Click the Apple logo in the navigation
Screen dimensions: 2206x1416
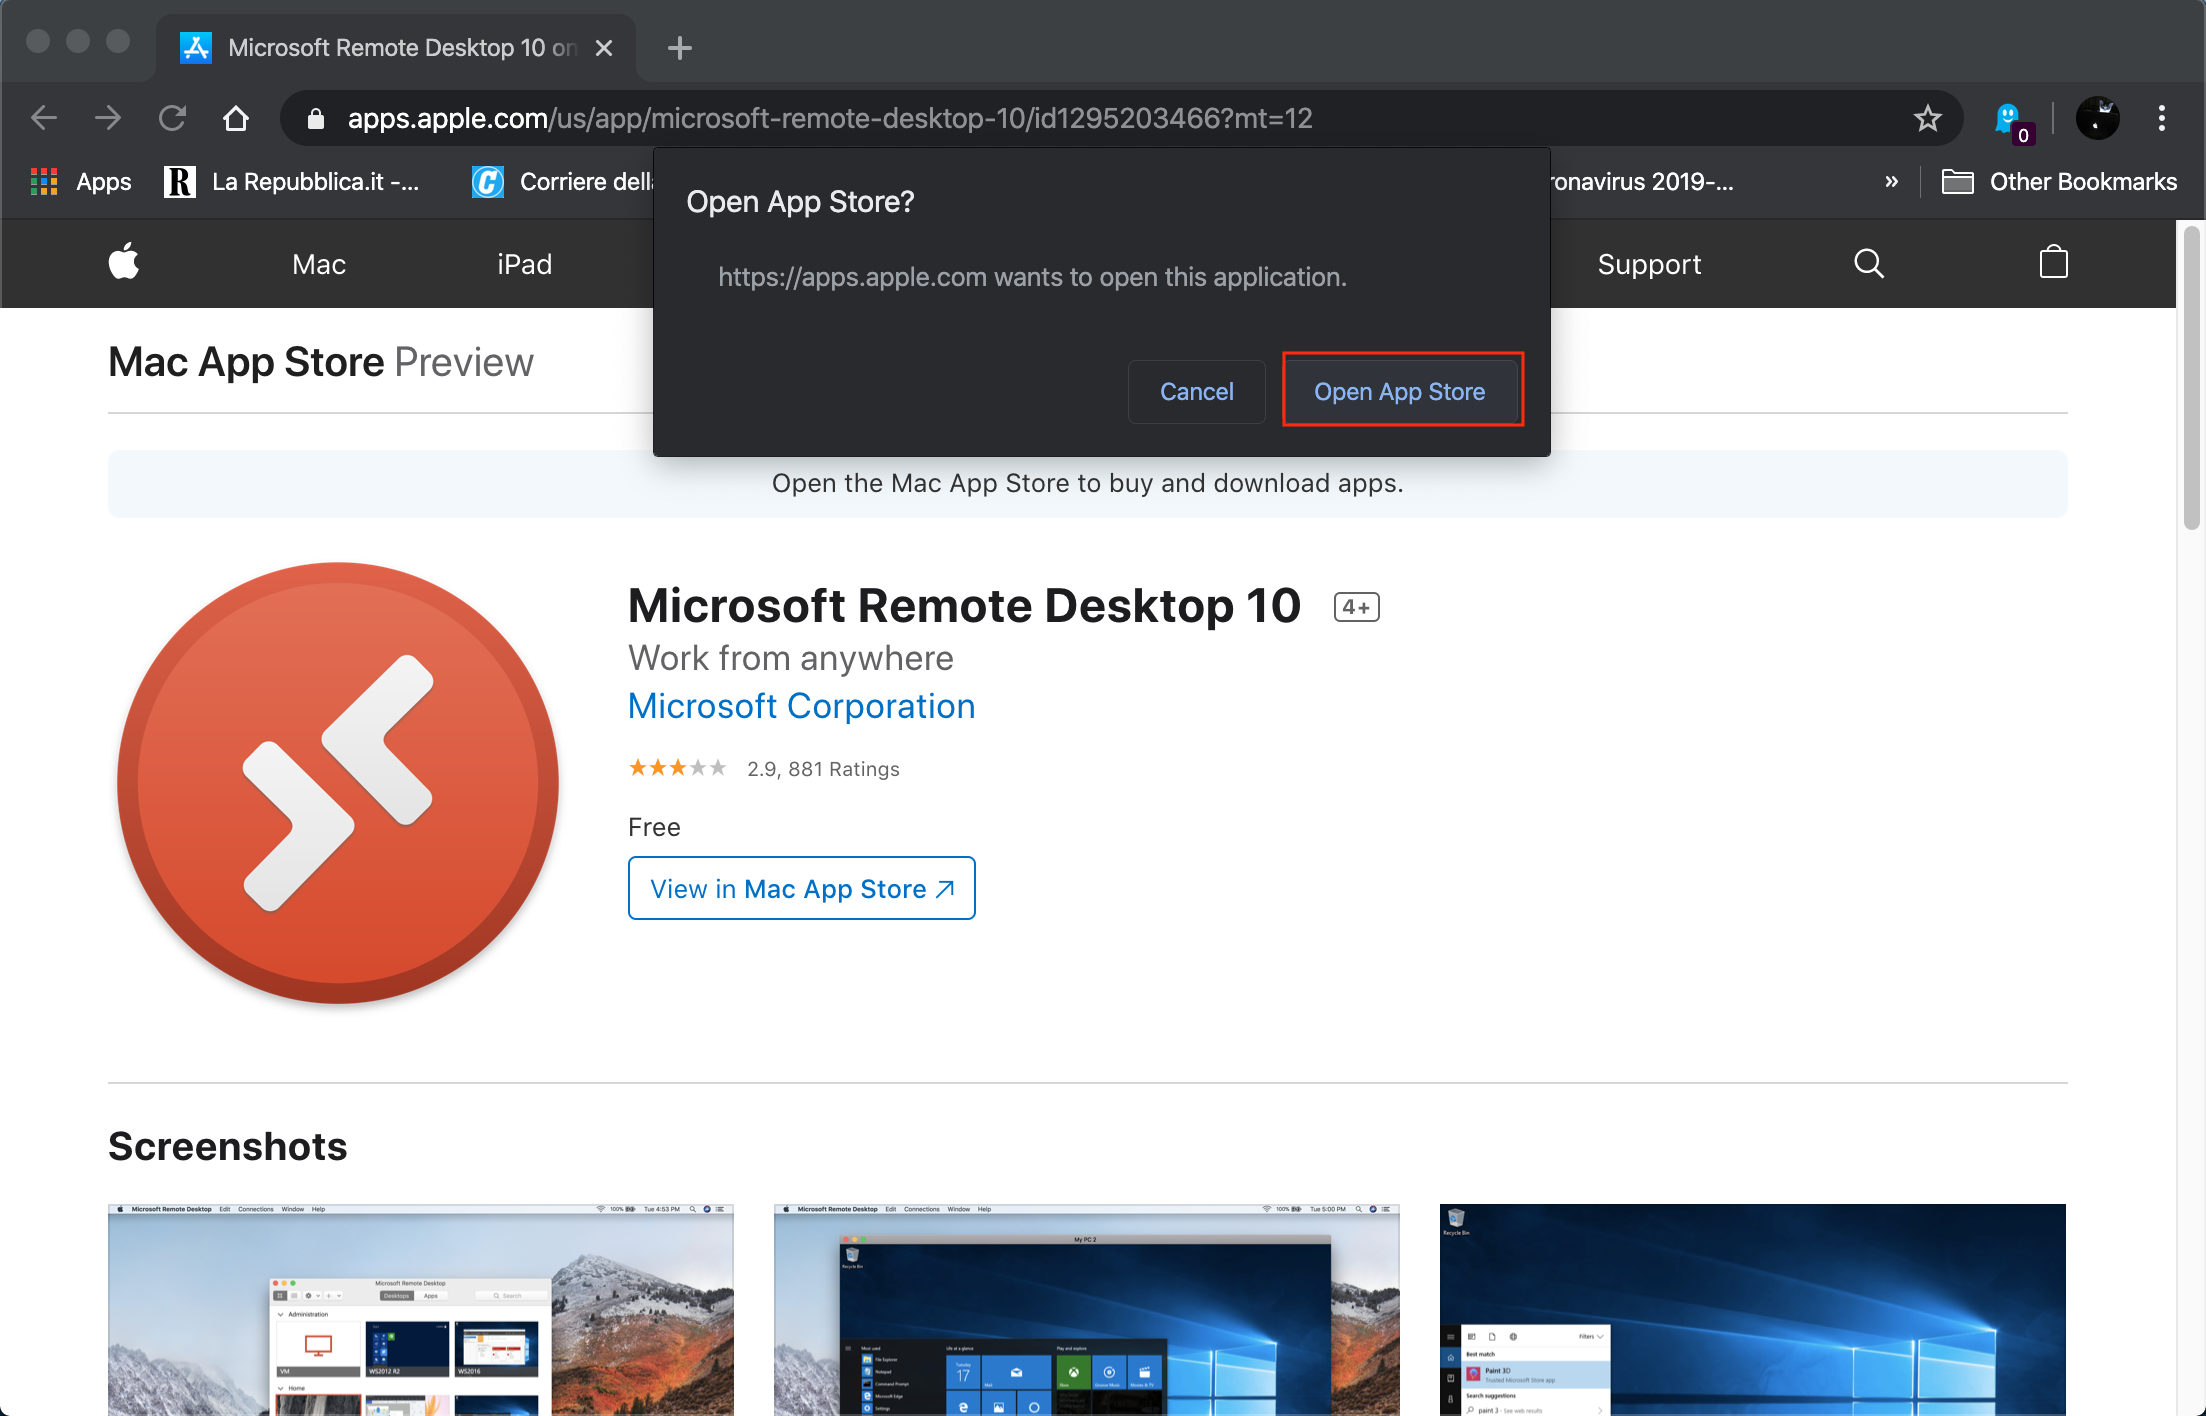tap(124, 263)
